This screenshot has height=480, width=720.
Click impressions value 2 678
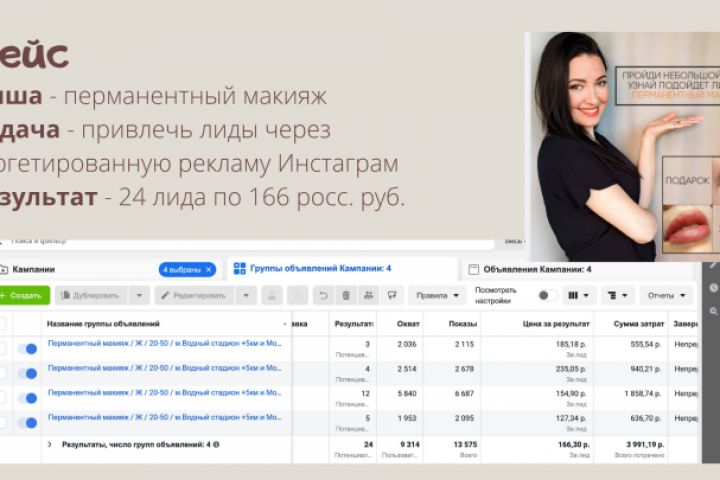464,369
